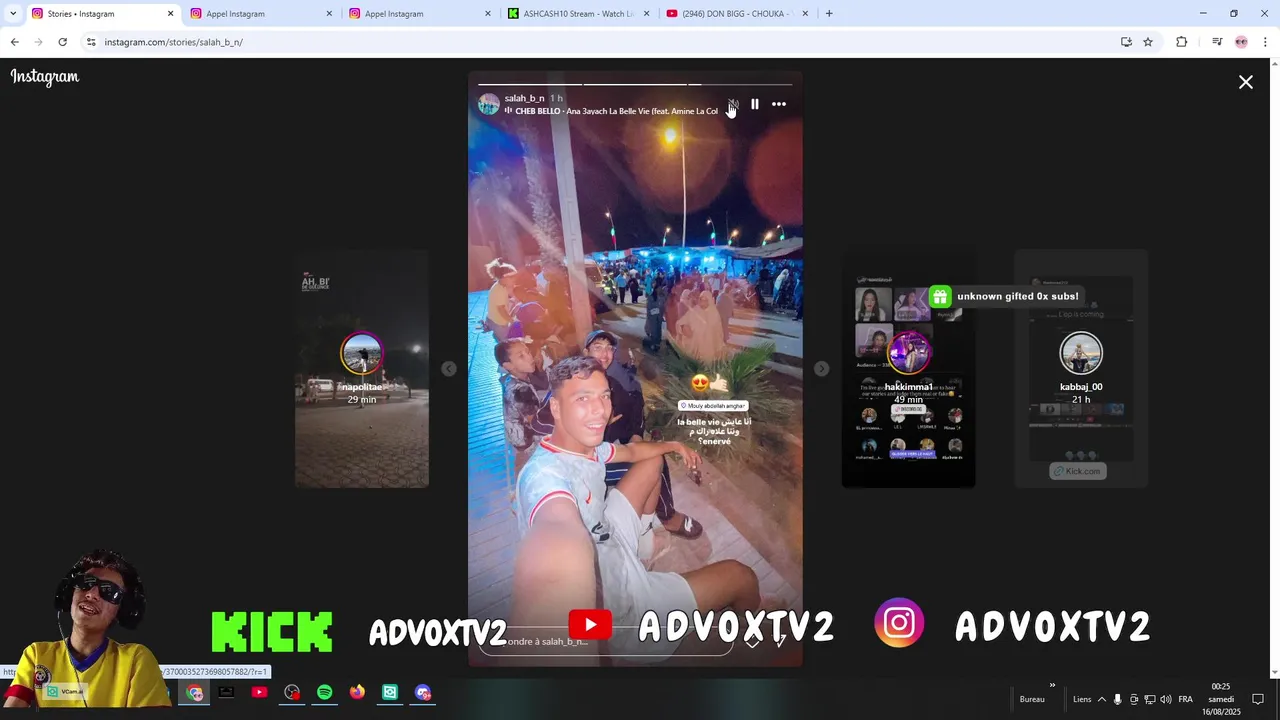Pause the Instagram story playback

pyautogui.click(x=755, y=104)
